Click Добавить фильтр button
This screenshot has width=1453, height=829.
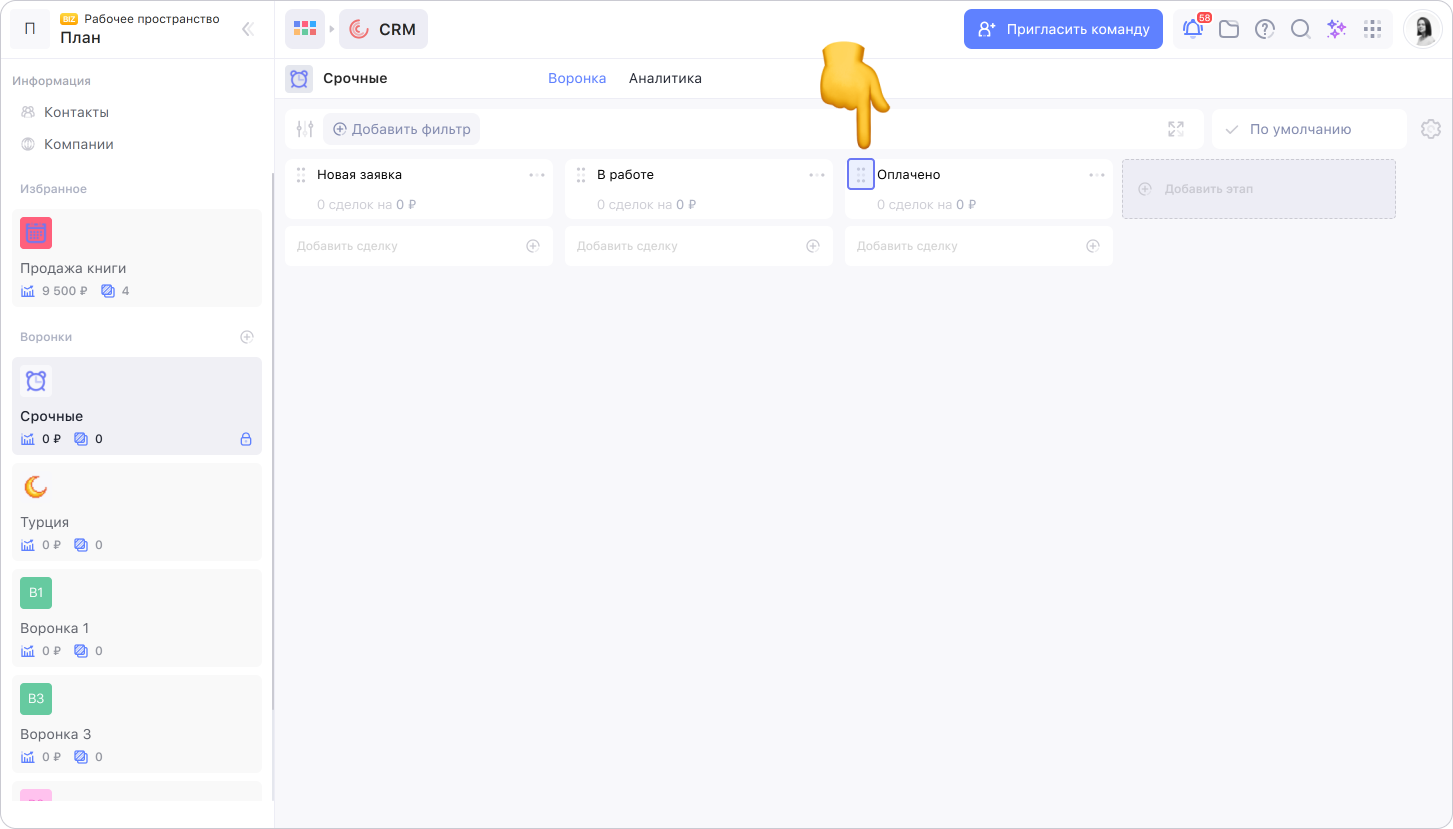pyautogui.click(x=401, y=129)
